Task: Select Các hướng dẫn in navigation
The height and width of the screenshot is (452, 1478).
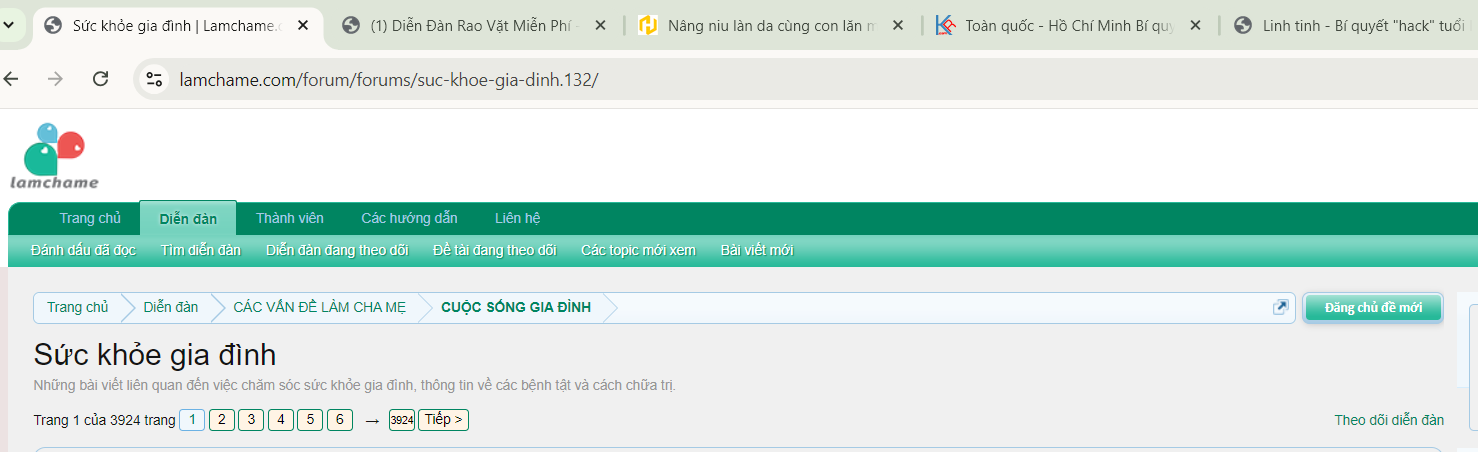Action: [409, 218]
